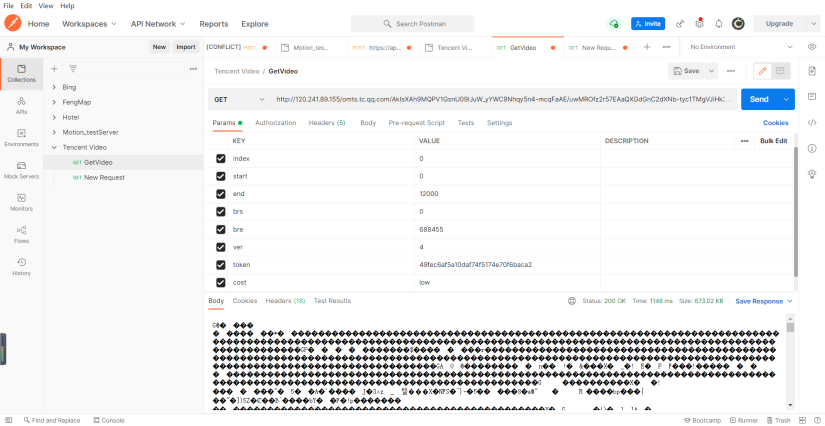Screen dimensions: 825x426
Task: Click the params table vertical scrollbar
Action: pos(796,210)
